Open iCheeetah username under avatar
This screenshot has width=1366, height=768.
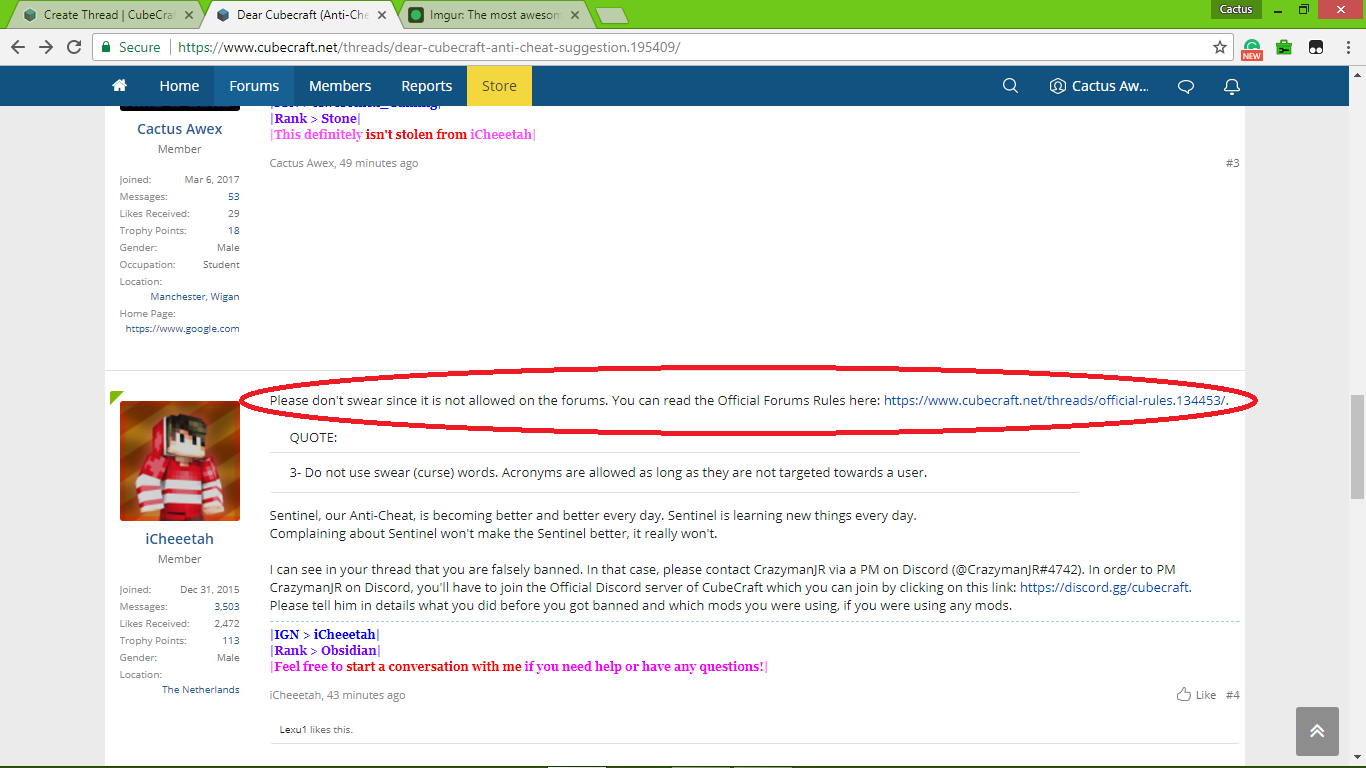point(180,539)
